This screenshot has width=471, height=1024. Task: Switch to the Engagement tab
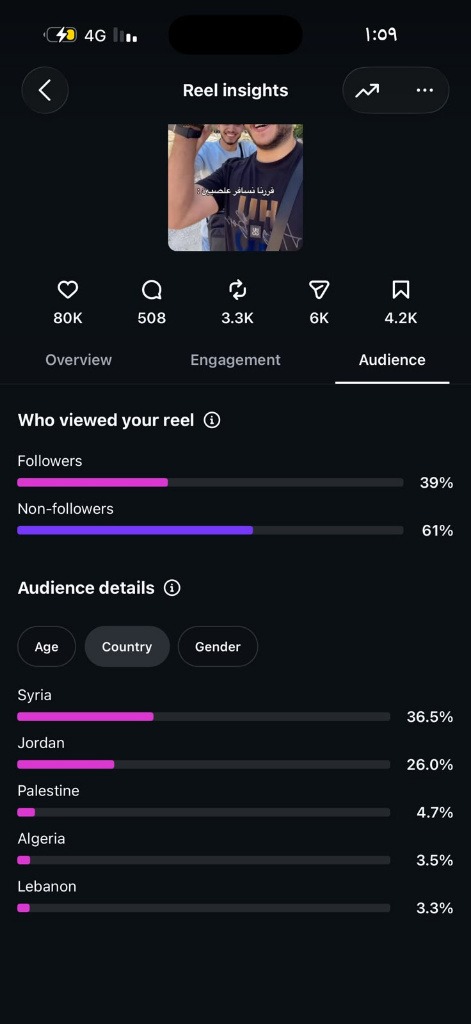click(x=235, y=360)
